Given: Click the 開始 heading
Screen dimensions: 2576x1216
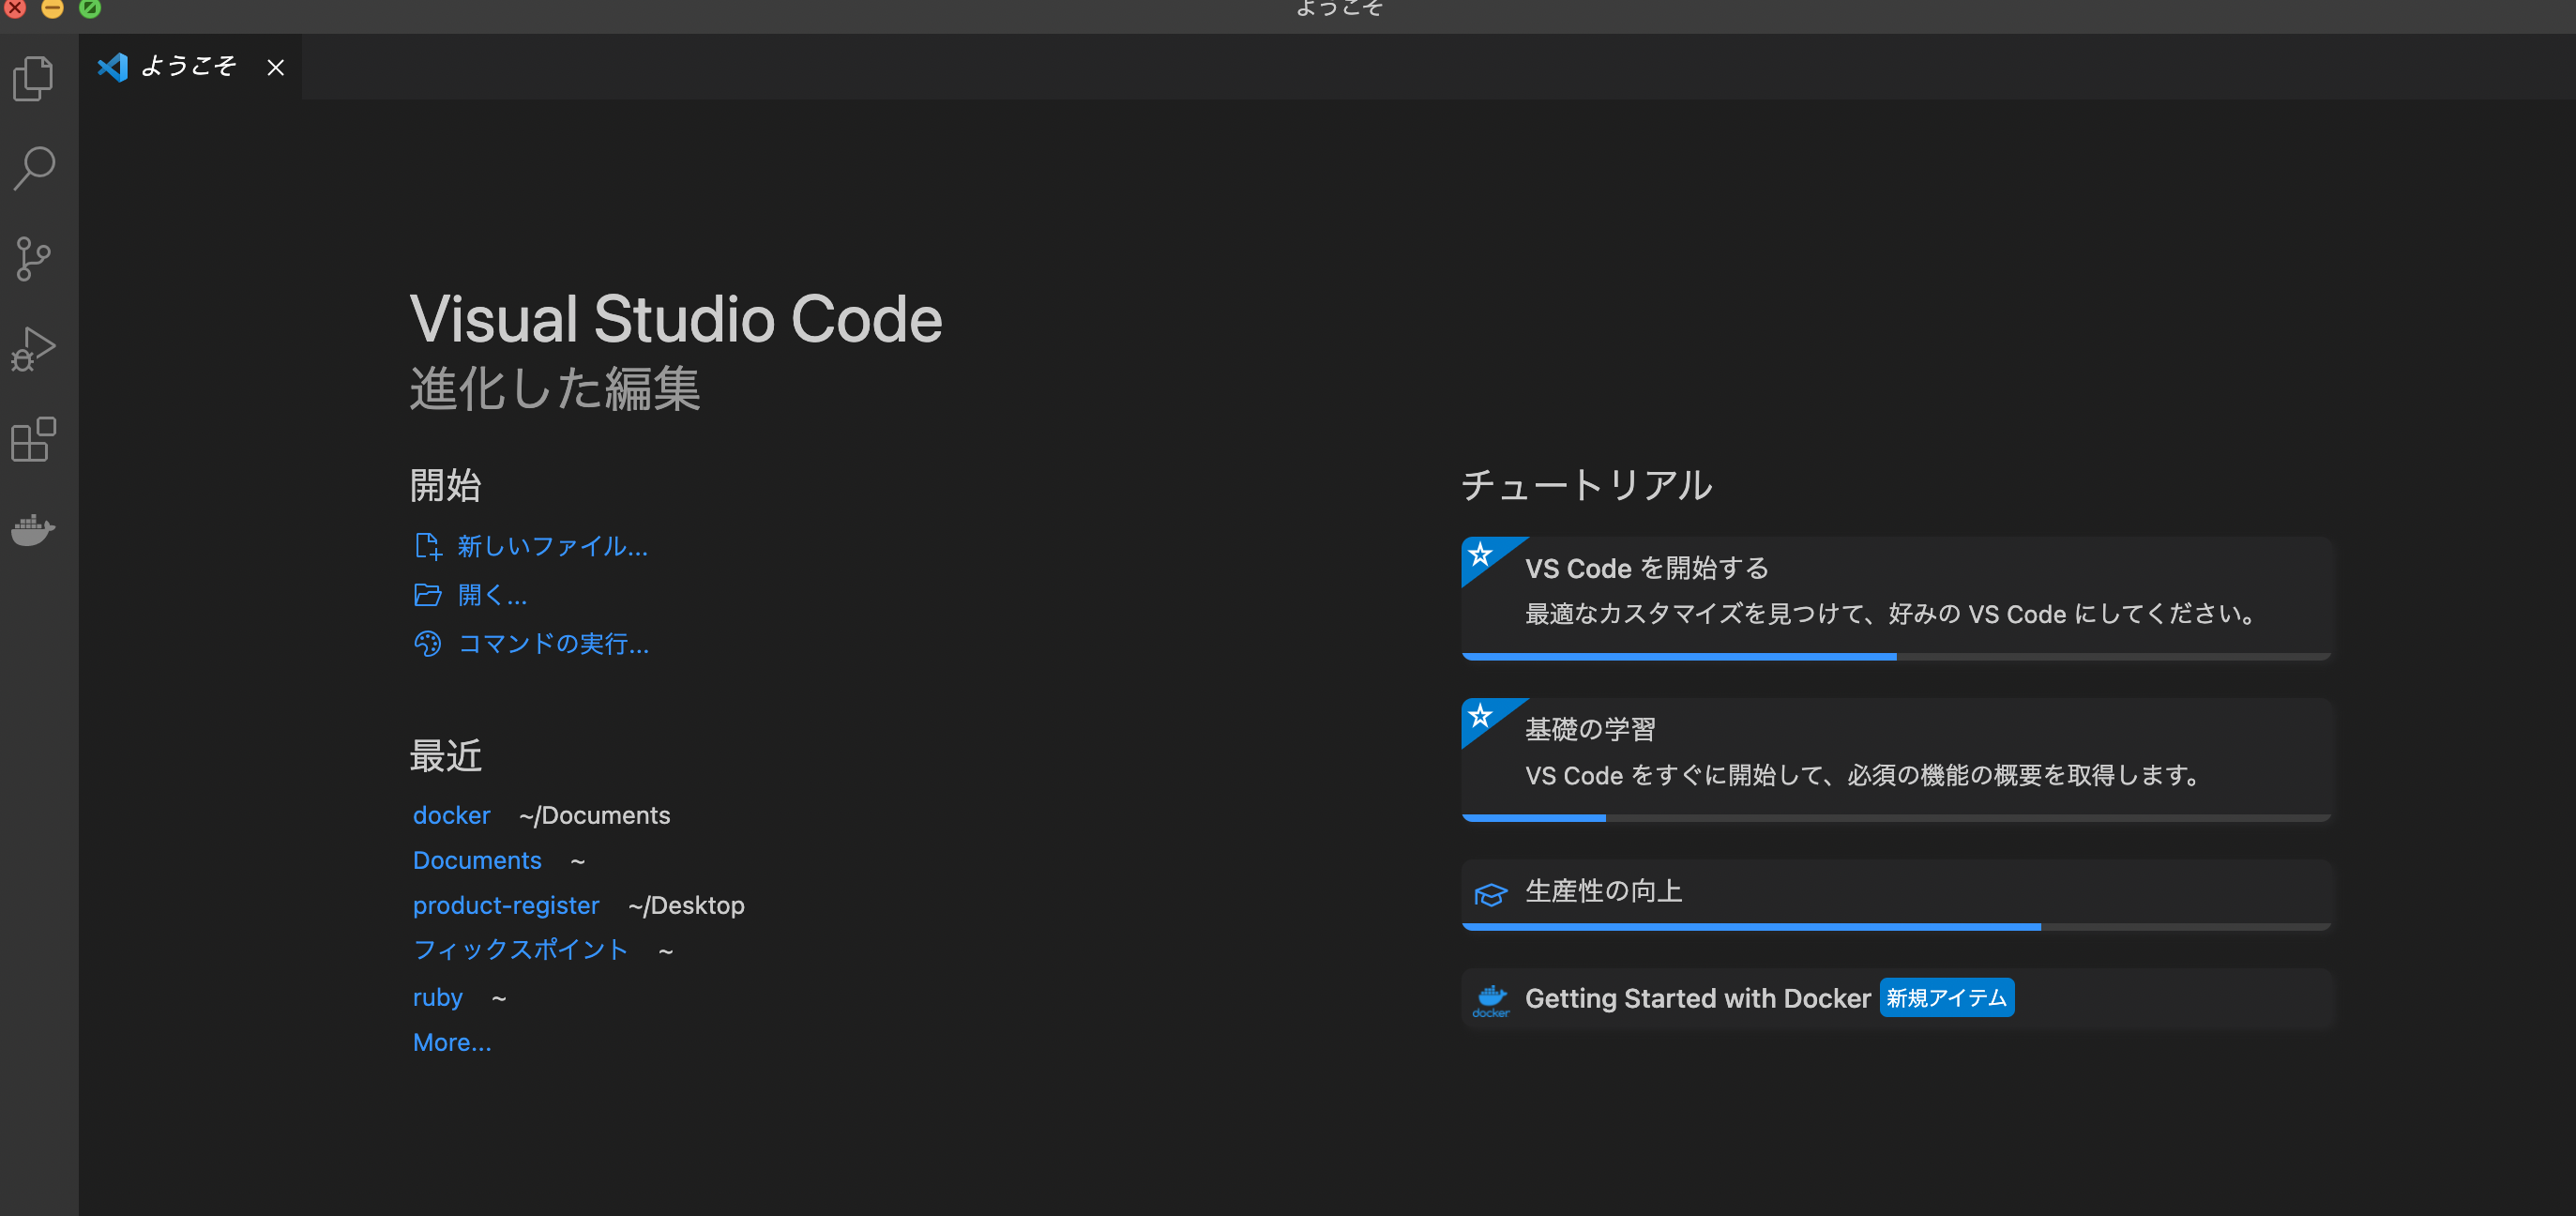Looking at the screenshot, I should click(x=446, y=485).
